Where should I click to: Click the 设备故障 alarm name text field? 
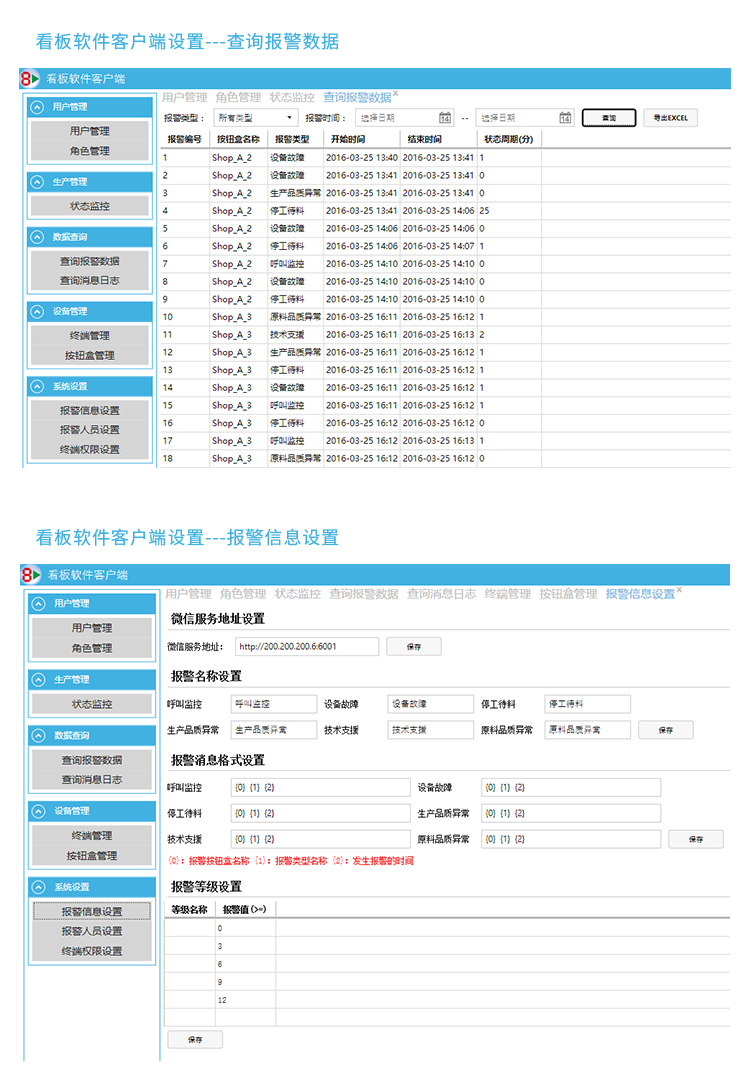[x=430, y=704]
